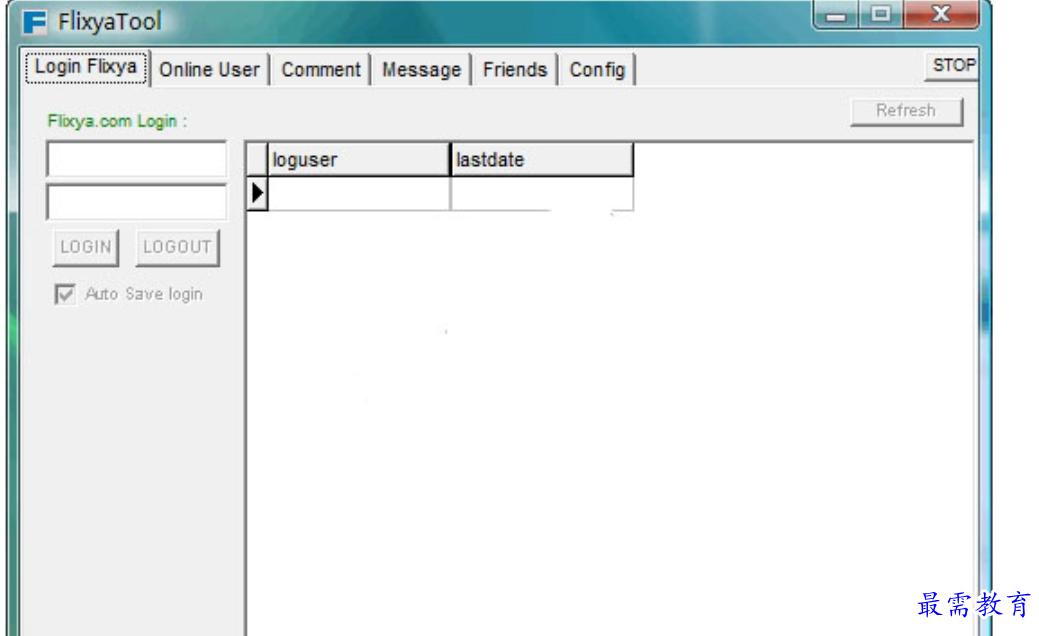Click the grid's top-left select-all corner cell

[257, 160]
